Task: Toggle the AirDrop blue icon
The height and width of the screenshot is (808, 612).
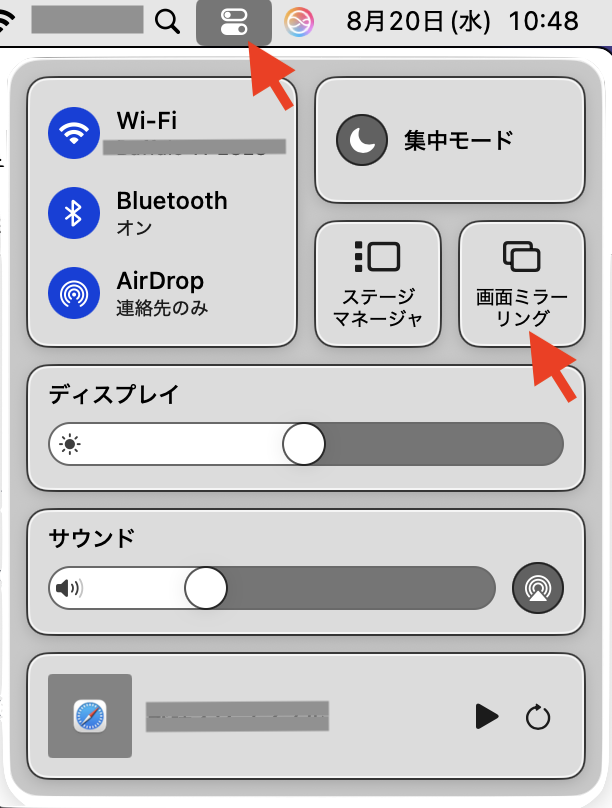Action: tap(74, 293)
